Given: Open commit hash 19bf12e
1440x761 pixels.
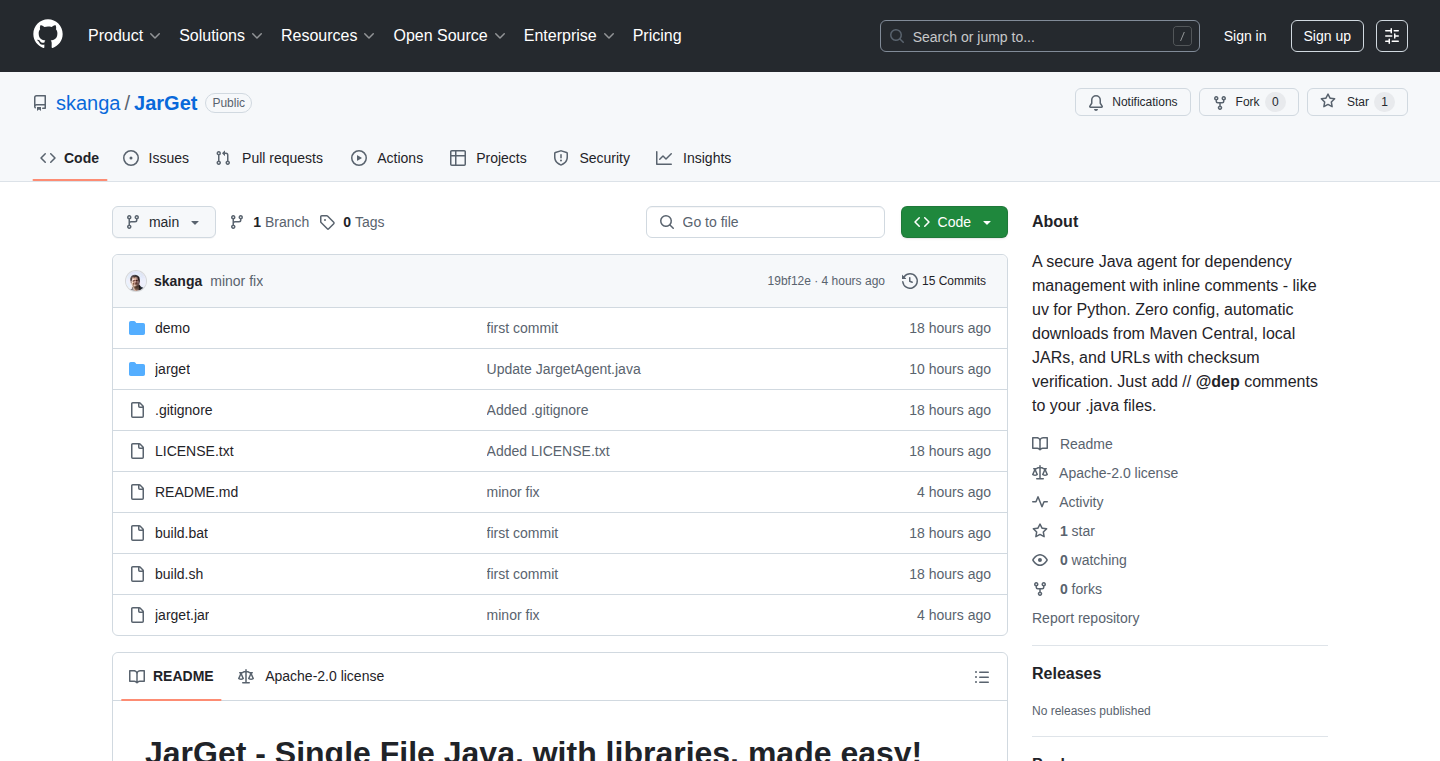Looking at the screenshot, I should click(x=790, y=281).
